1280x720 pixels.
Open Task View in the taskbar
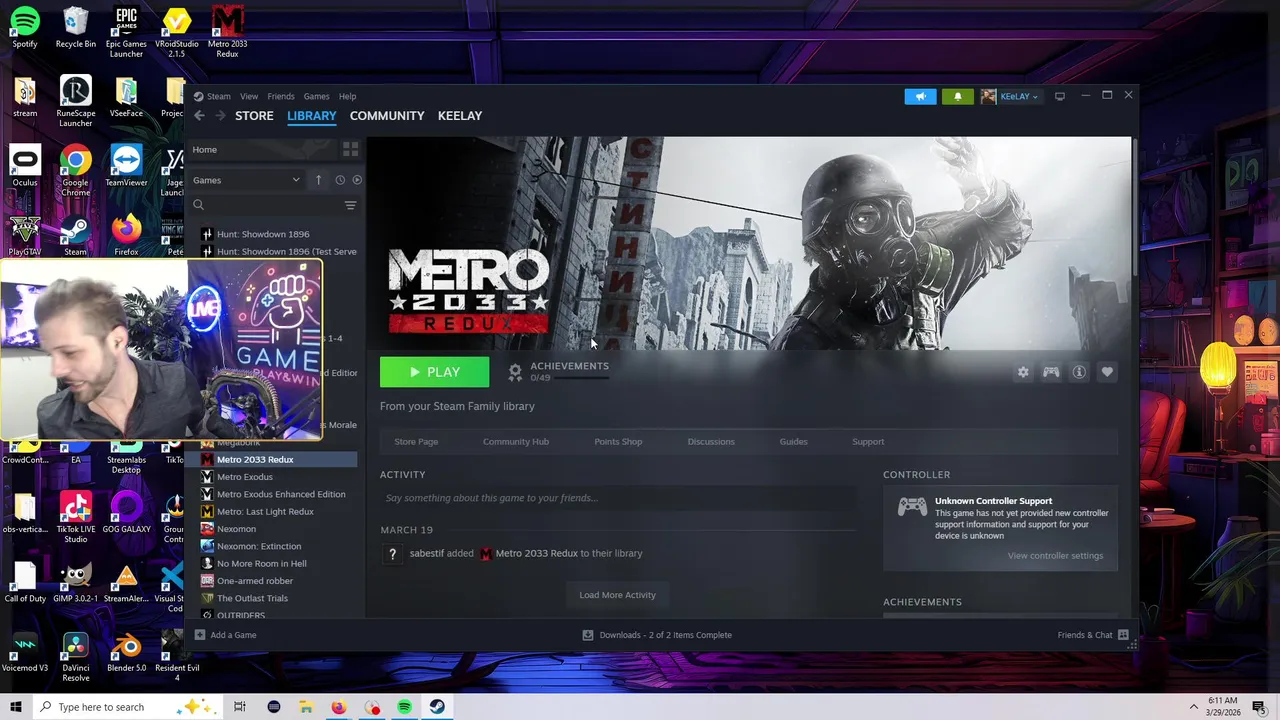[240, 707]
